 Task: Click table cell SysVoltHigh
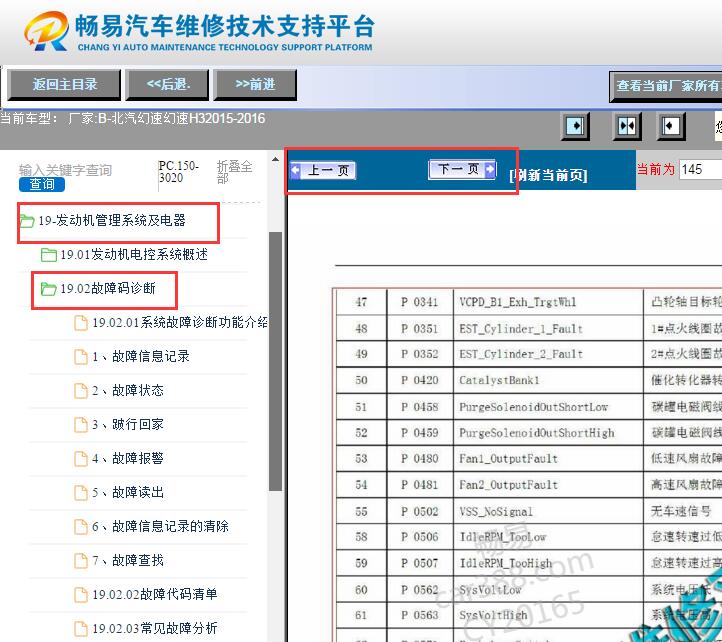[x=548, y=615]
